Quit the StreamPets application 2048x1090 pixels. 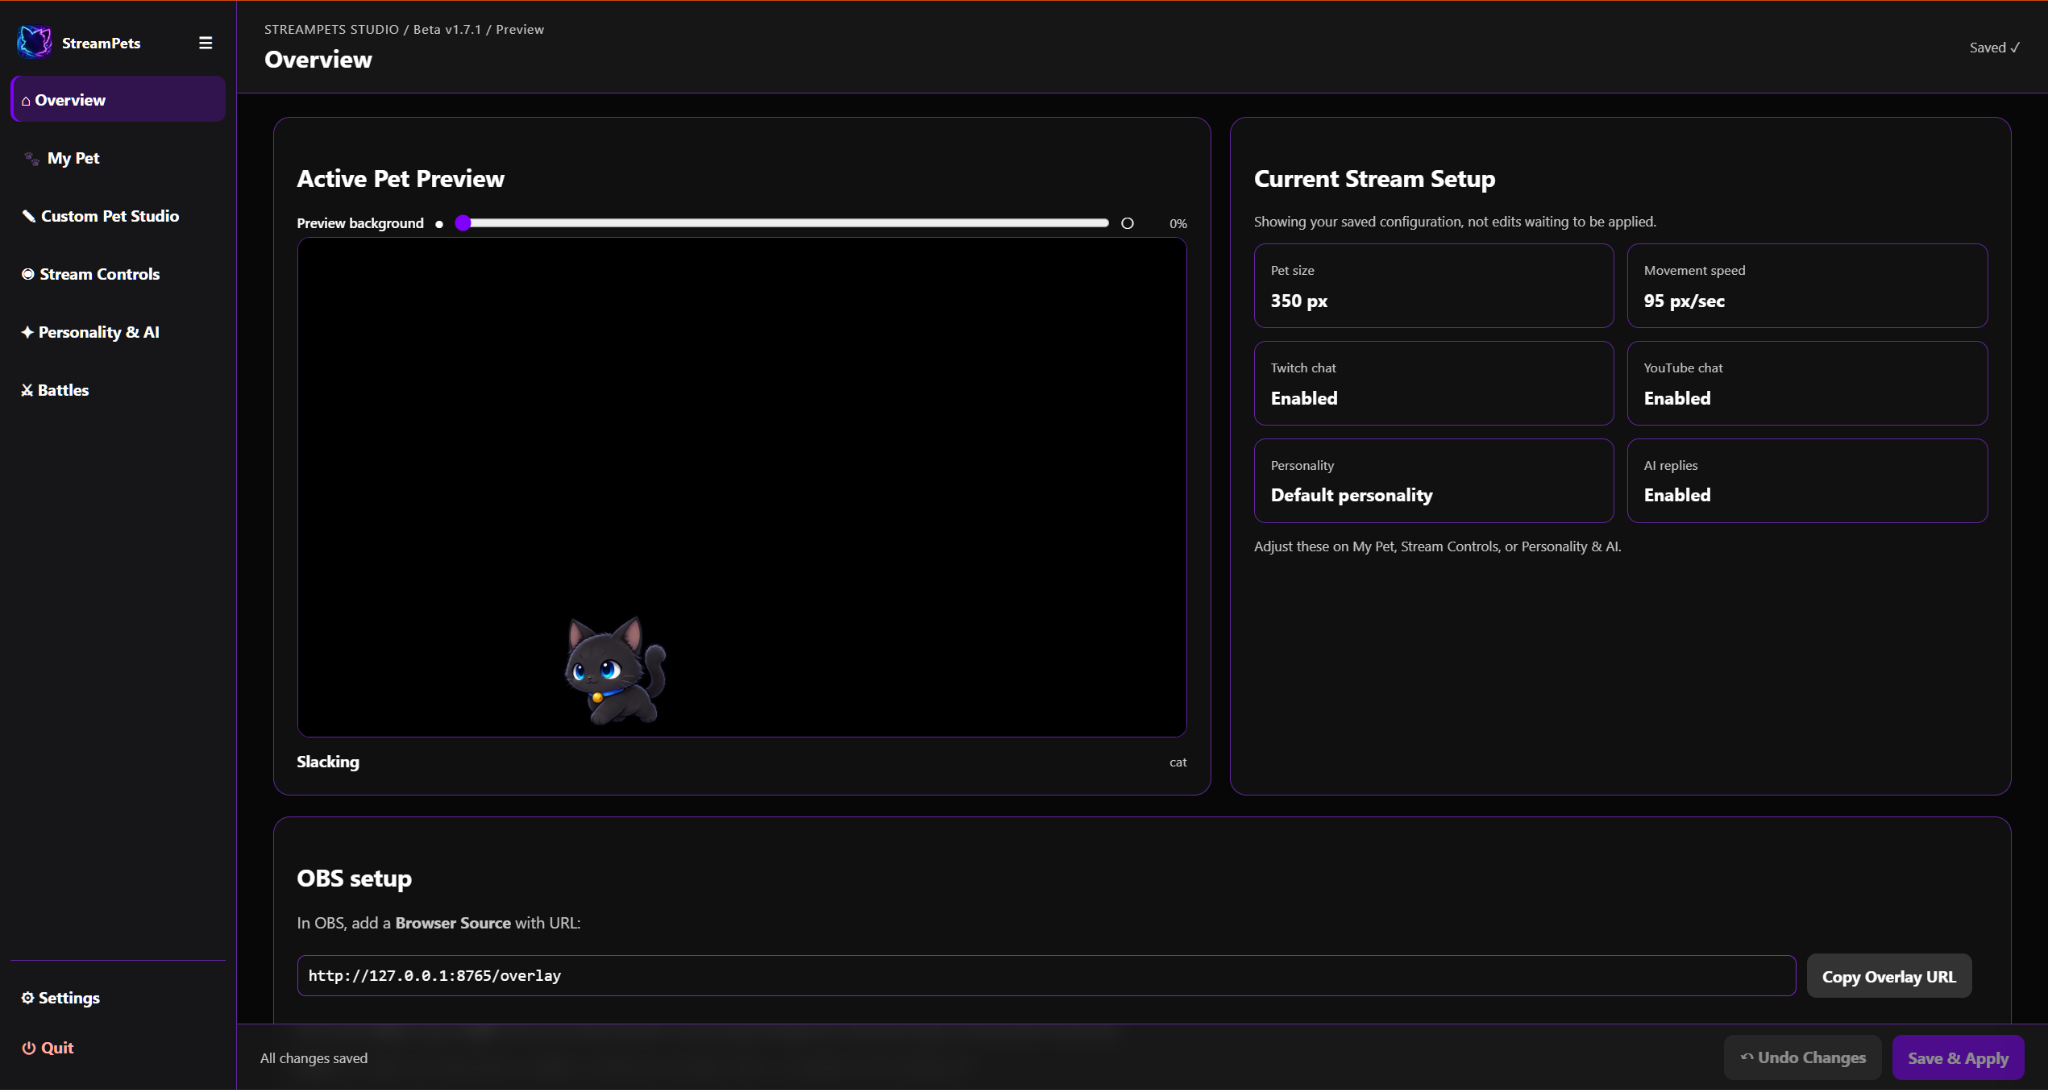pos(118,1048)
